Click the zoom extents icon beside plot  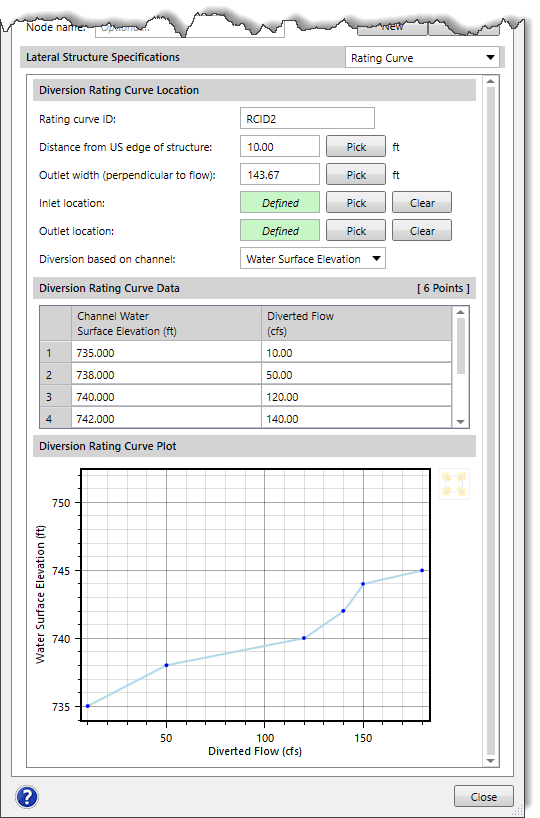click(x=454, y=484)
